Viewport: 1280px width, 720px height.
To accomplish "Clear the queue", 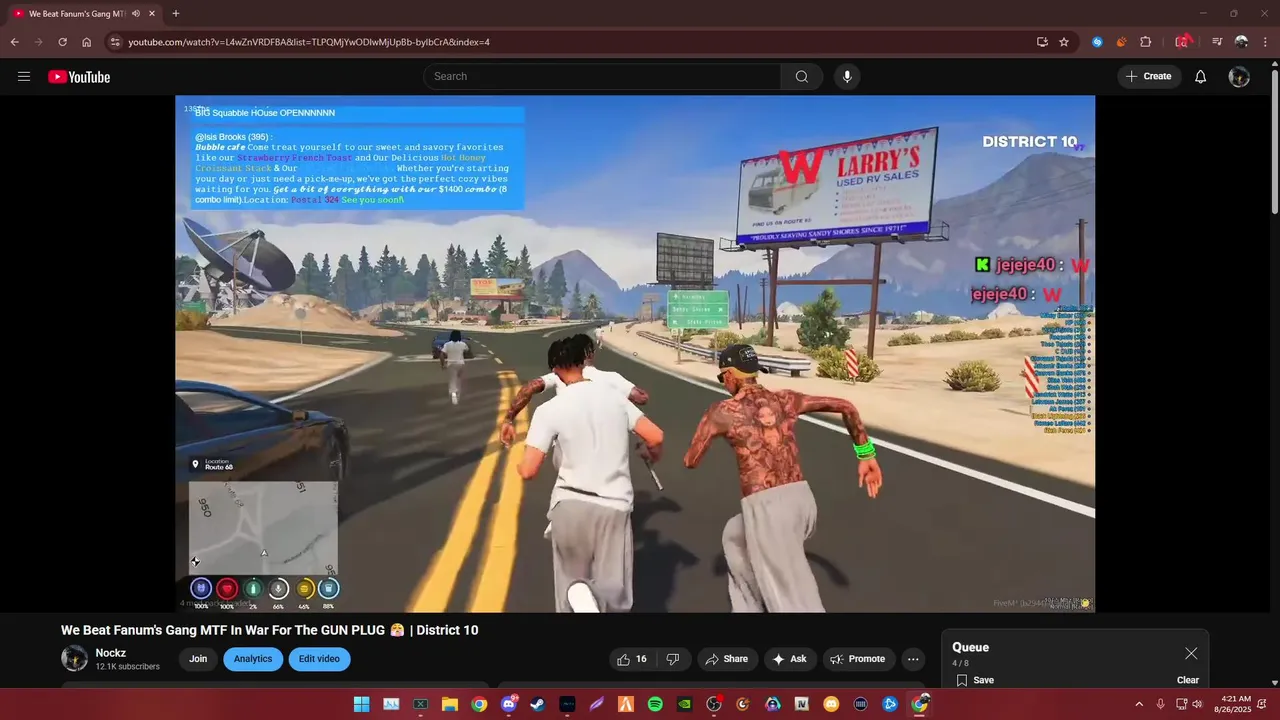I will pos(1188,680).
